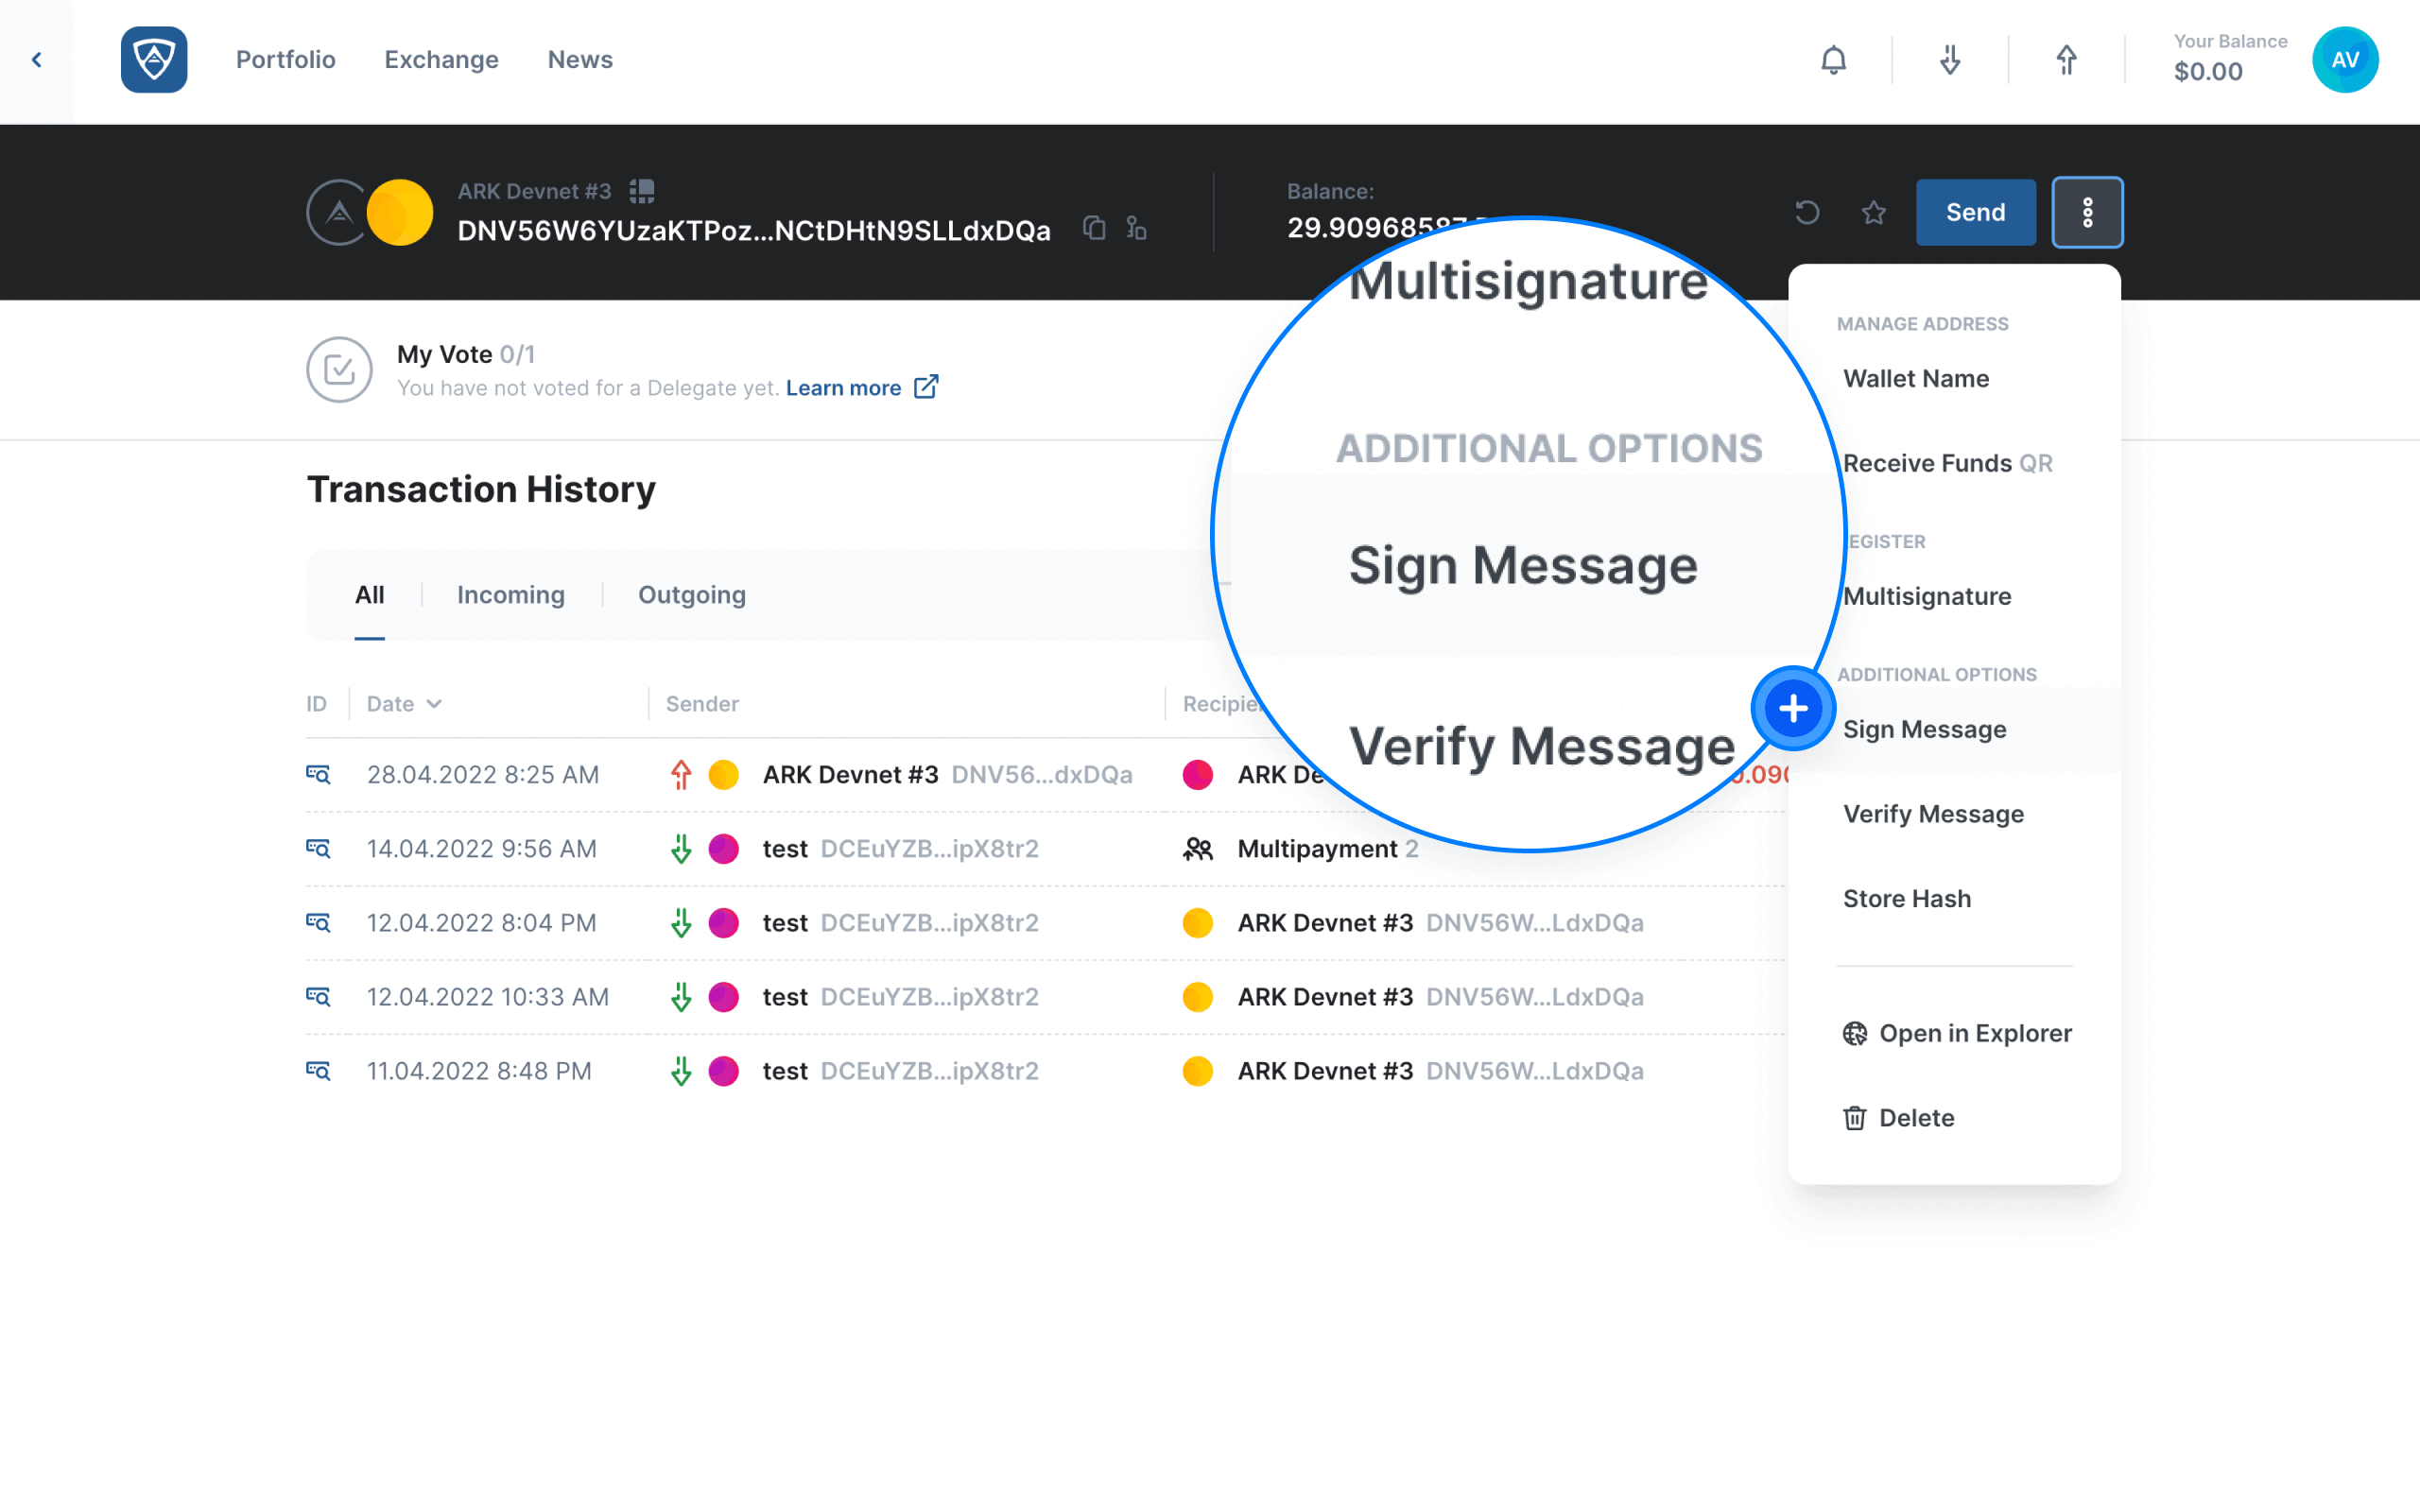Open external link icon after Learn more
This screenshot has height=1512, width=2420.
click(x=926, y=387)
